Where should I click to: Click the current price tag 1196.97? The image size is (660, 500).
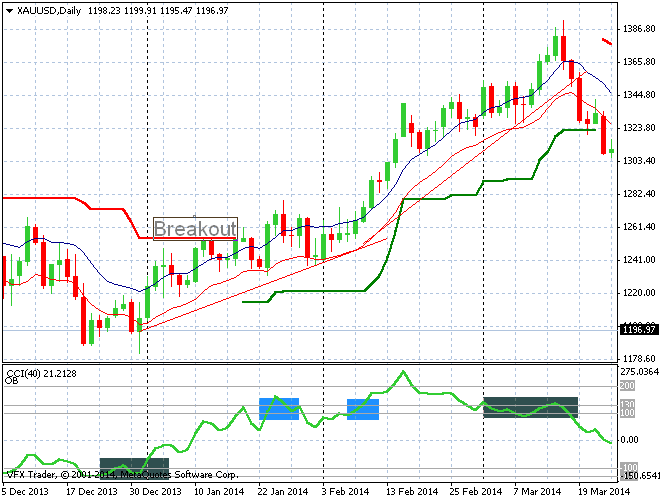pos(637,329)
